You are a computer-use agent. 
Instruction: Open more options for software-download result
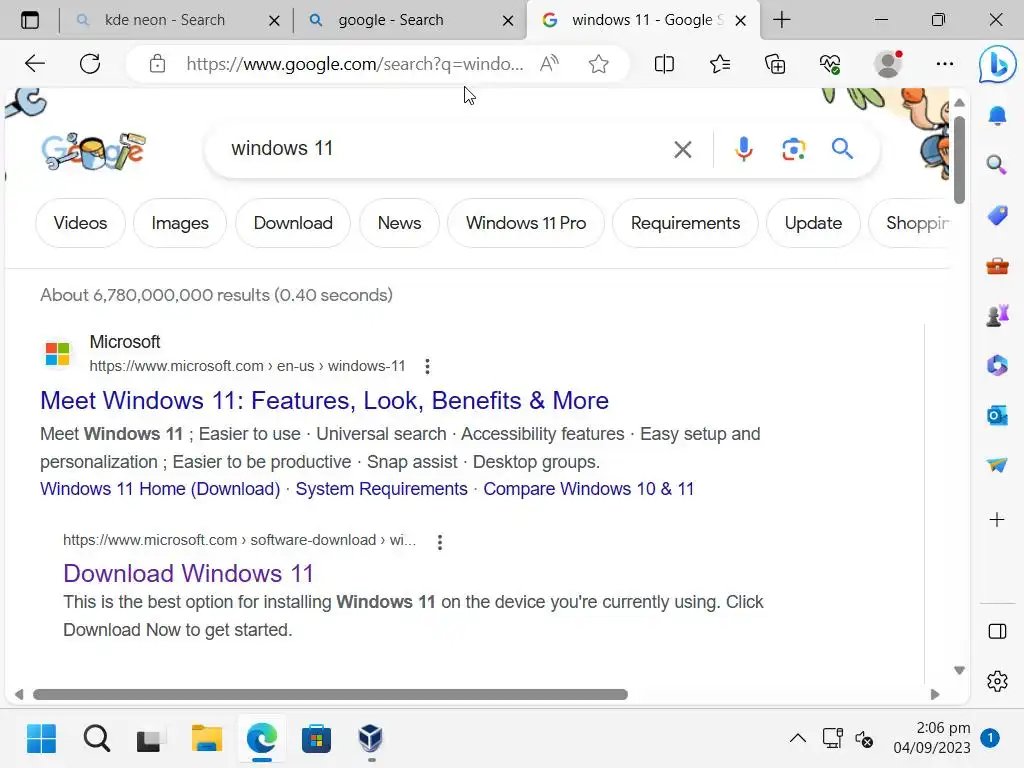440,542
